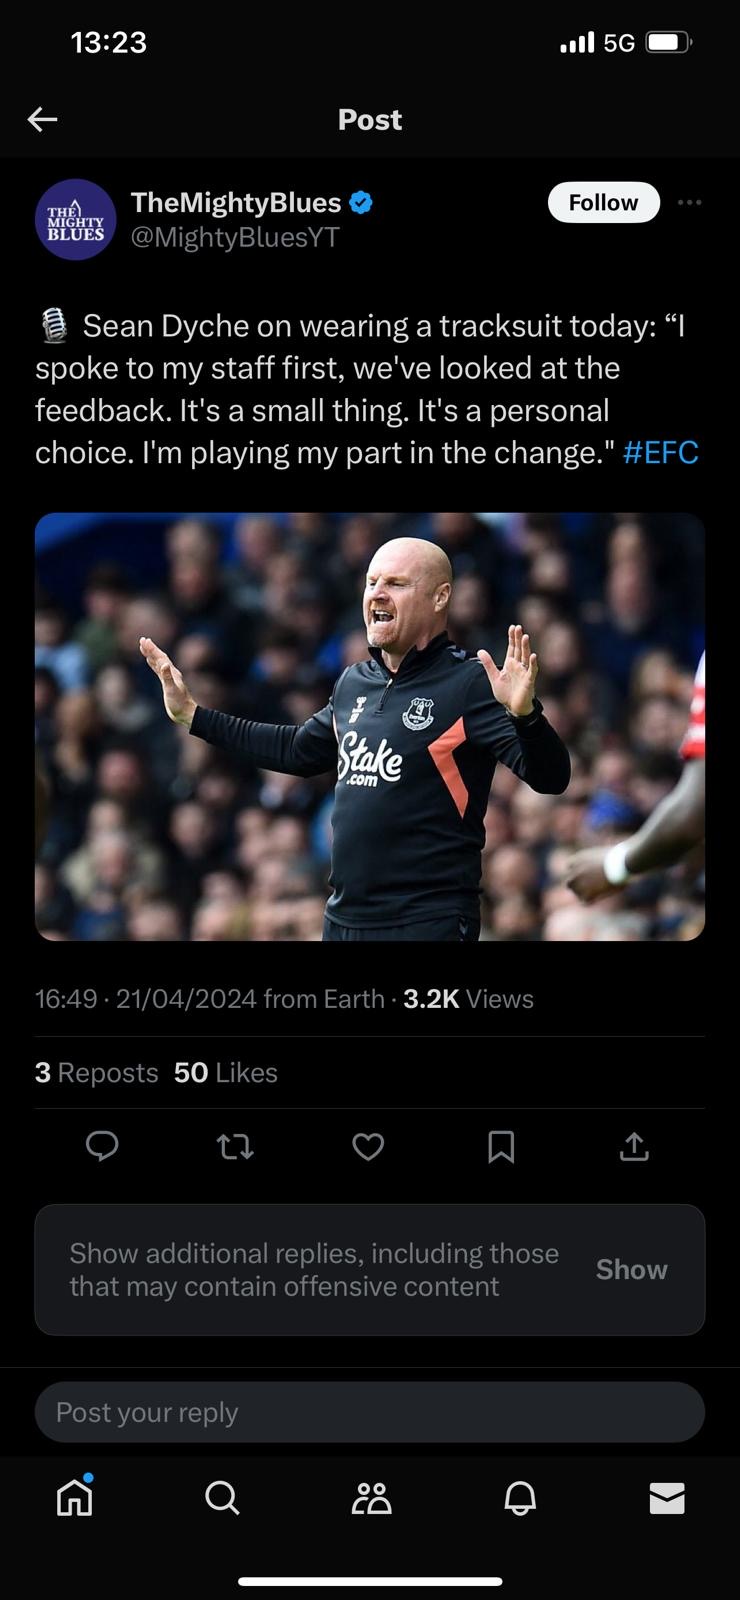The width and height of the screenshot is (740, 1600).
Task: Tap the back arrow icon
Action: [42, 120]
